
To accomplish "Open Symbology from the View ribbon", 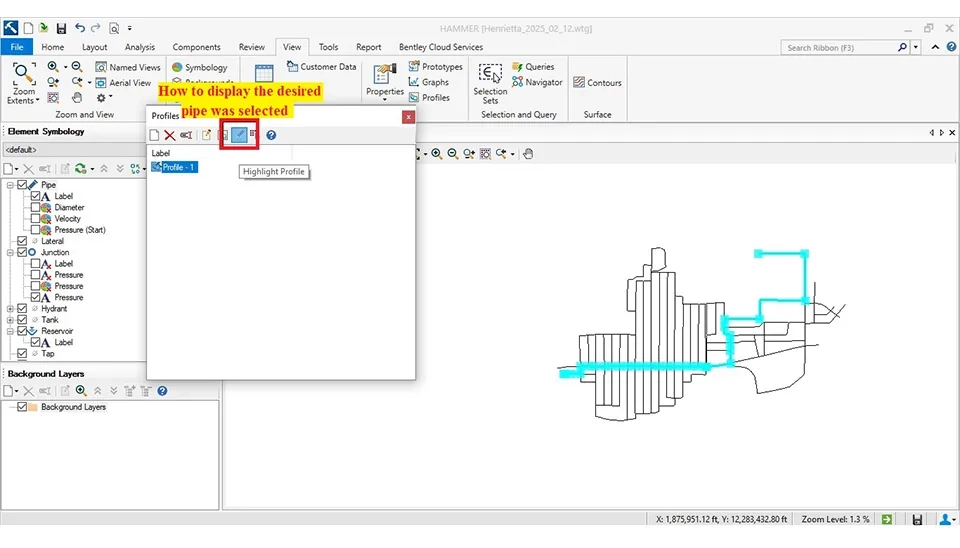I will [200, 67].
